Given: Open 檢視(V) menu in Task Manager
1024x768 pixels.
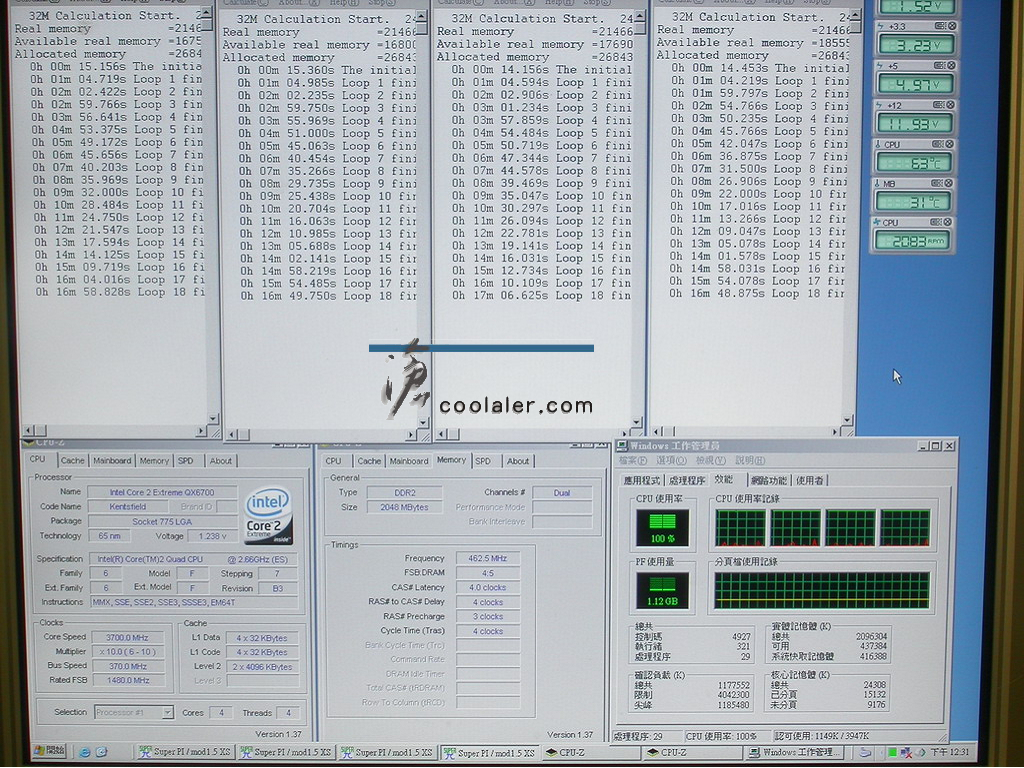Looking at the screenshot, I should [x=710, y=460].
